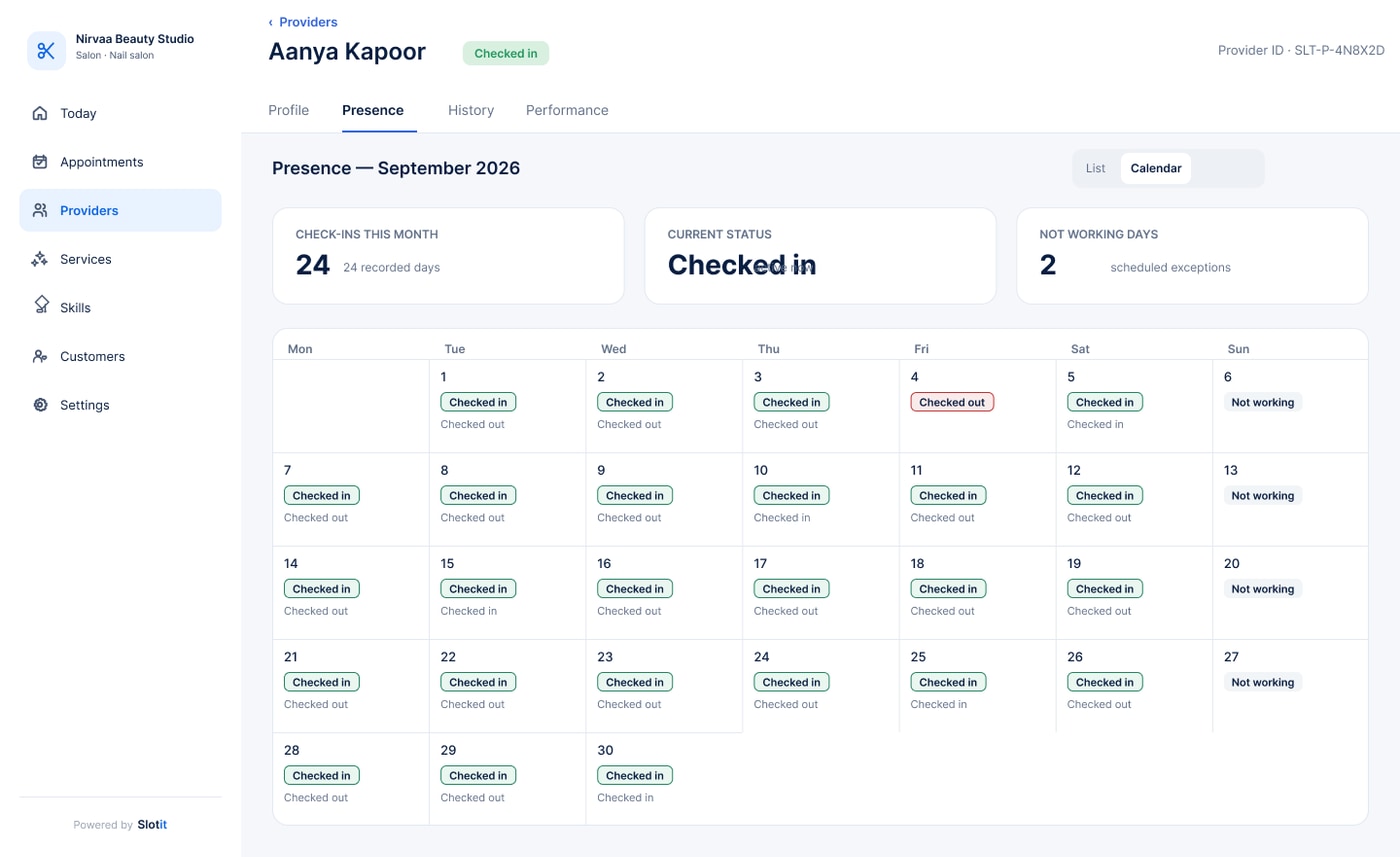Click the Appointments calendar icon
Screen dimensions: 1400x857
coord(40,162)
